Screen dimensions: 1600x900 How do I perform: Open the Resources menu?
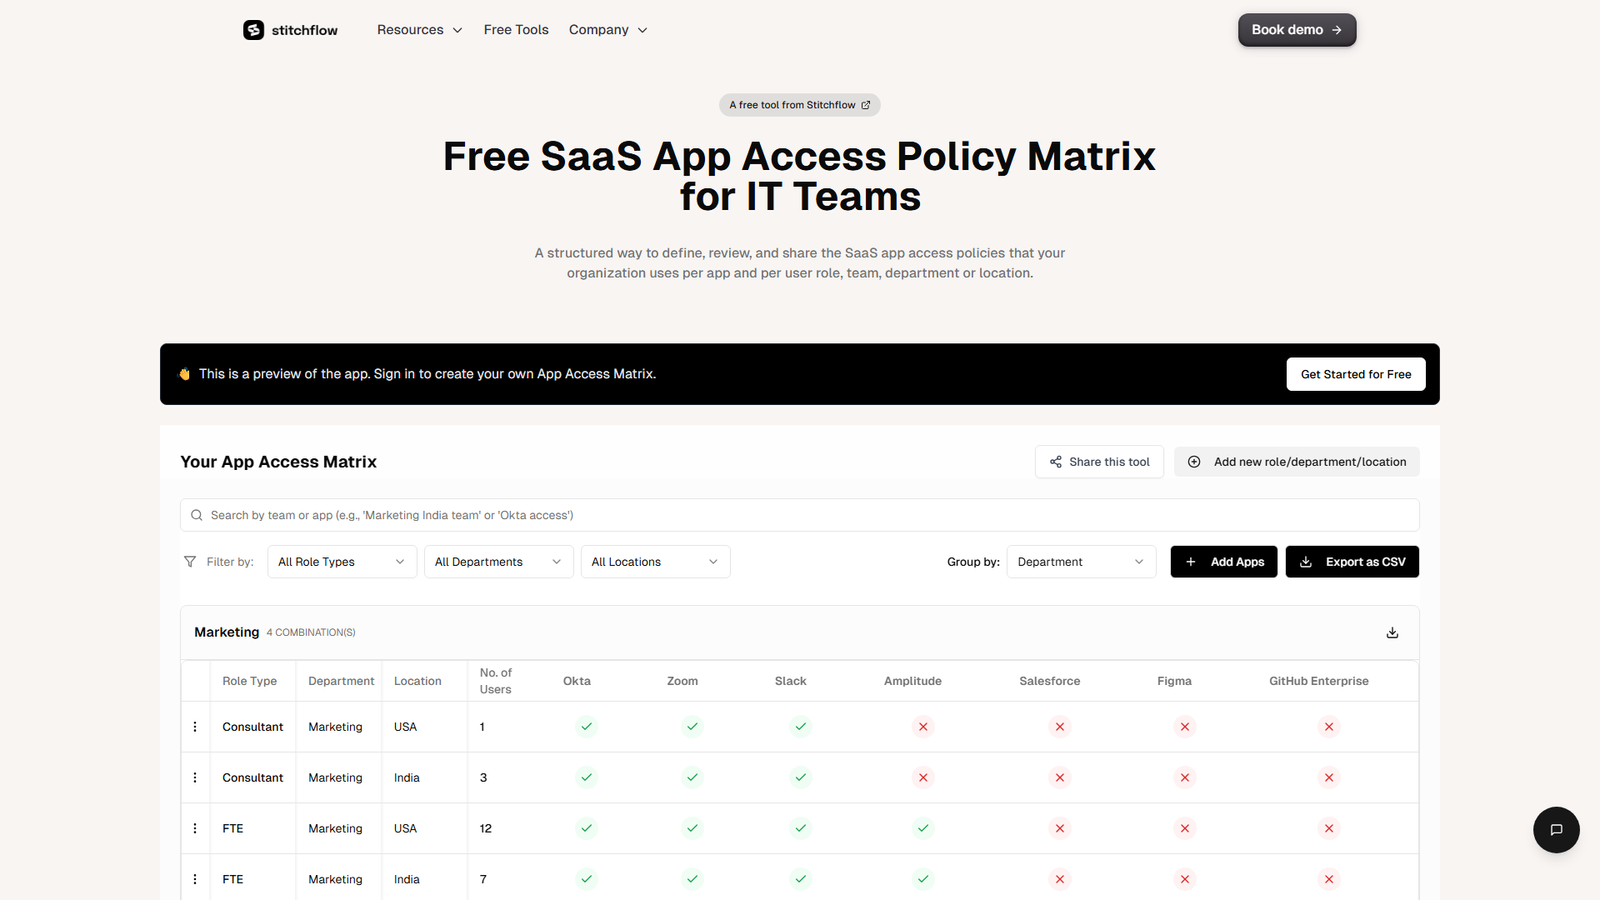[x=418, y=30]
